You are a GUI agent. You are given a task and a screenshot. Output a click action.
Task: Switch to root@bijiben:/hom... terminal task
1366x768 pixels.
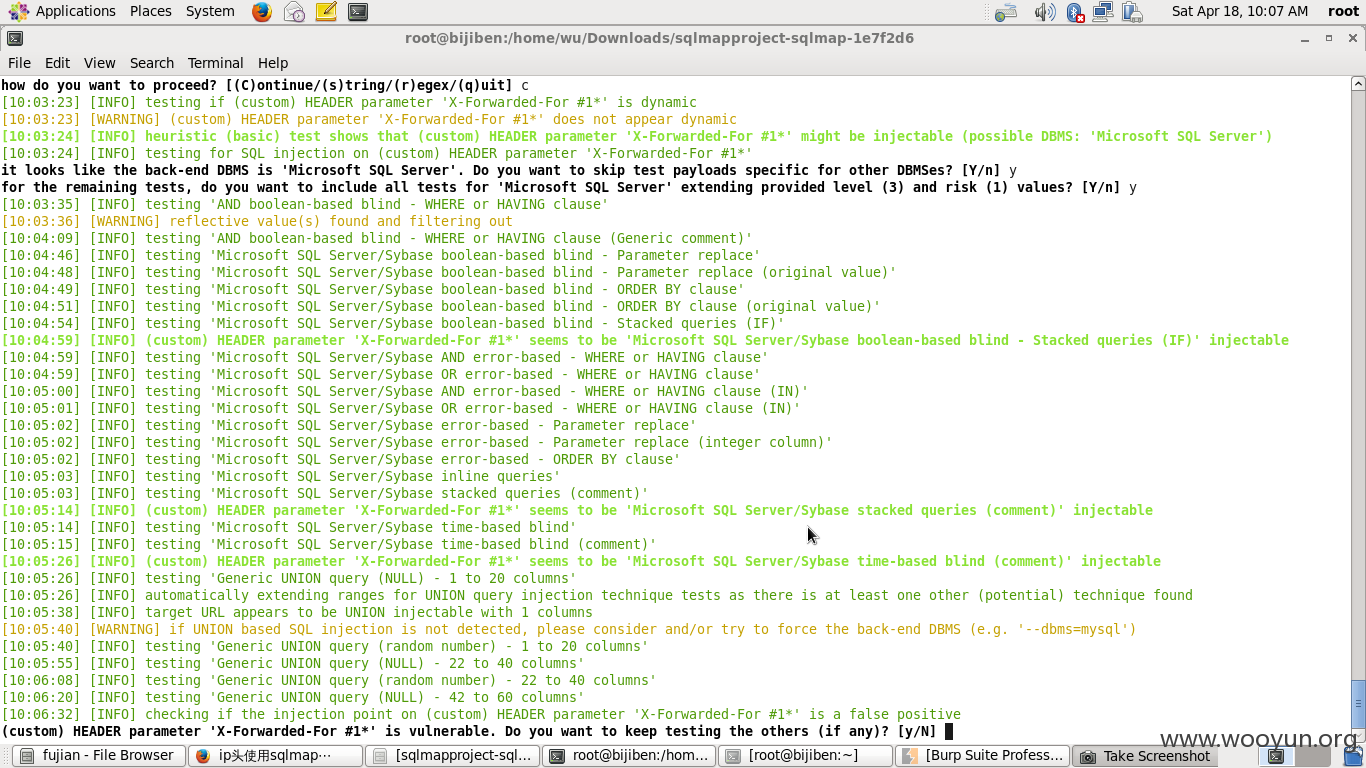click(628, 756)
